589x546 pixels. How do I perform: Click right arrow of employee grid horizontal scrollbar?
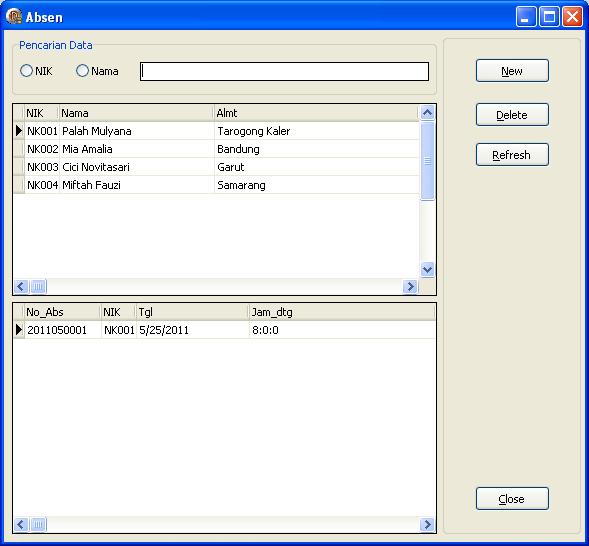(x=410, y=287)
